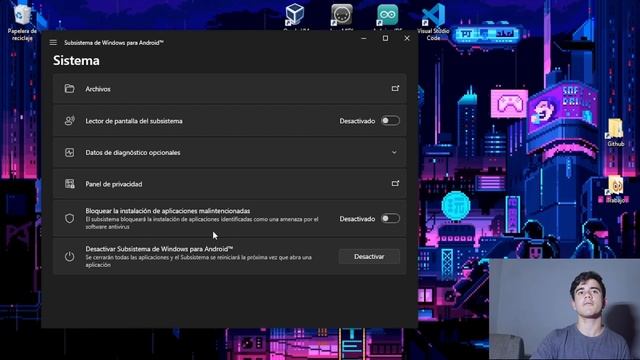
Task: Click the Sistema page heading
Action: [76, 60]
